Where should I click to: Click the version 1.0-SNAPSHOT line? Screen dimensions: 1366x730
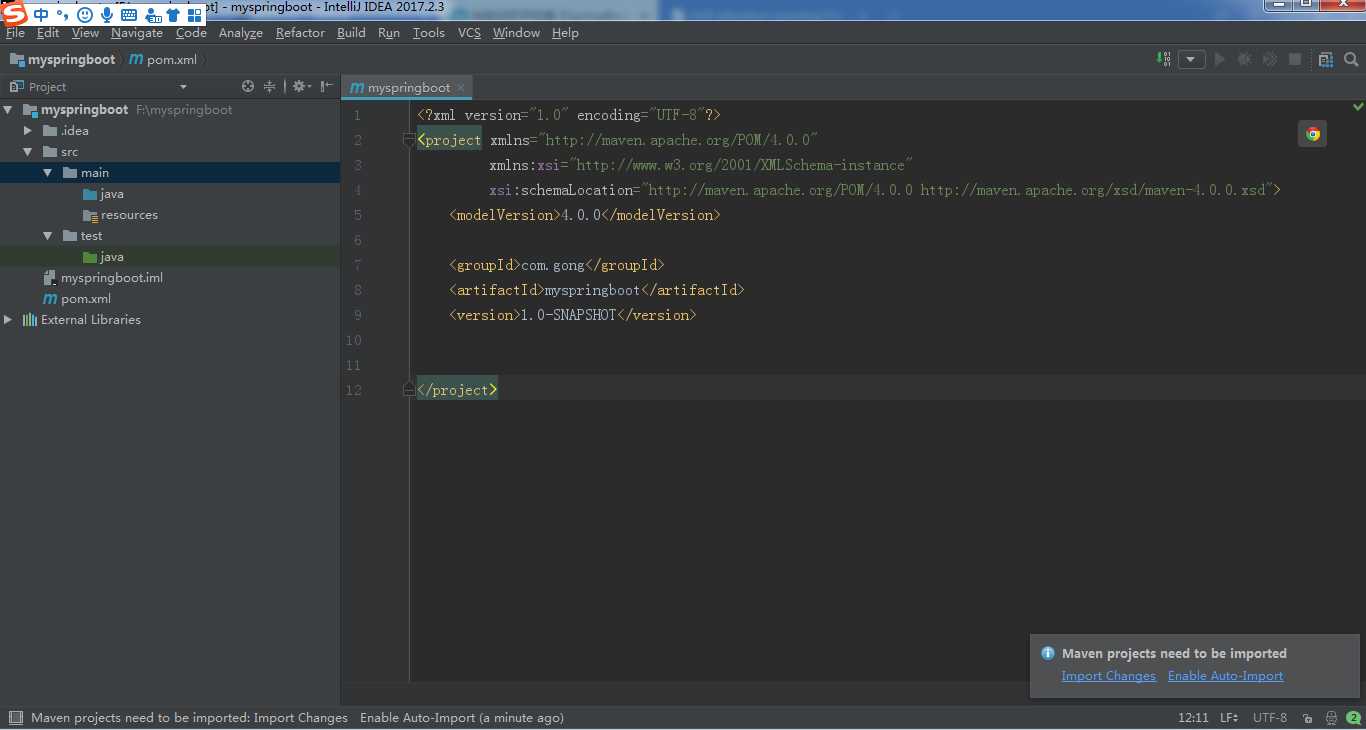tap(573, 315)
